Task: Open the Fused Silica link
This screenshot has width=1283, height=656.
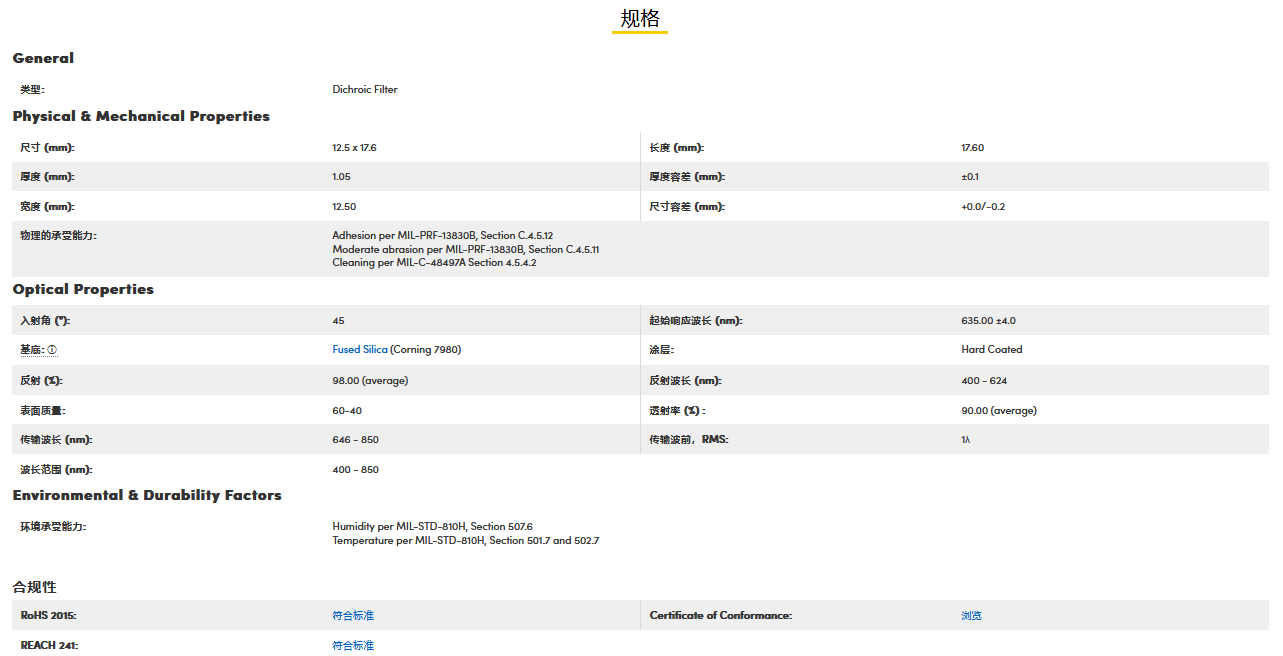Action: tap(360, 350)
